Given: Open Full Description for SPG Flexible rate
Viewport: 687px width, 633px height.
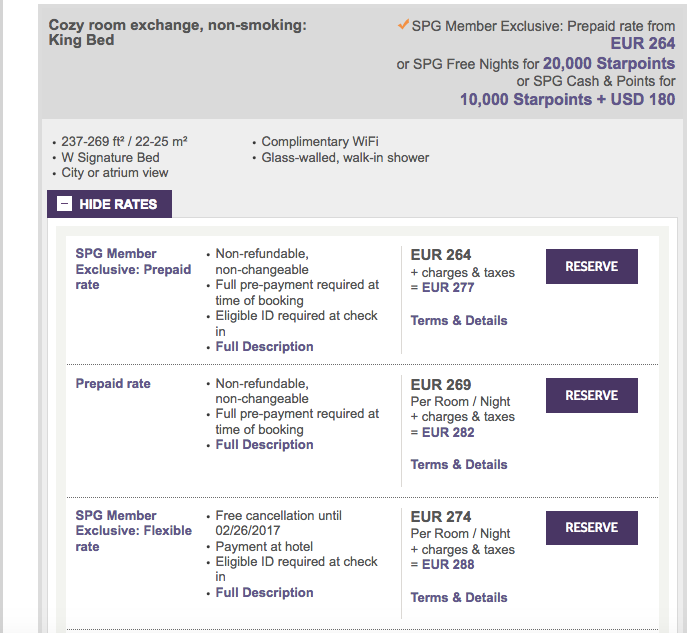Looking at the screenshot, I should click(x=264, y=593).
